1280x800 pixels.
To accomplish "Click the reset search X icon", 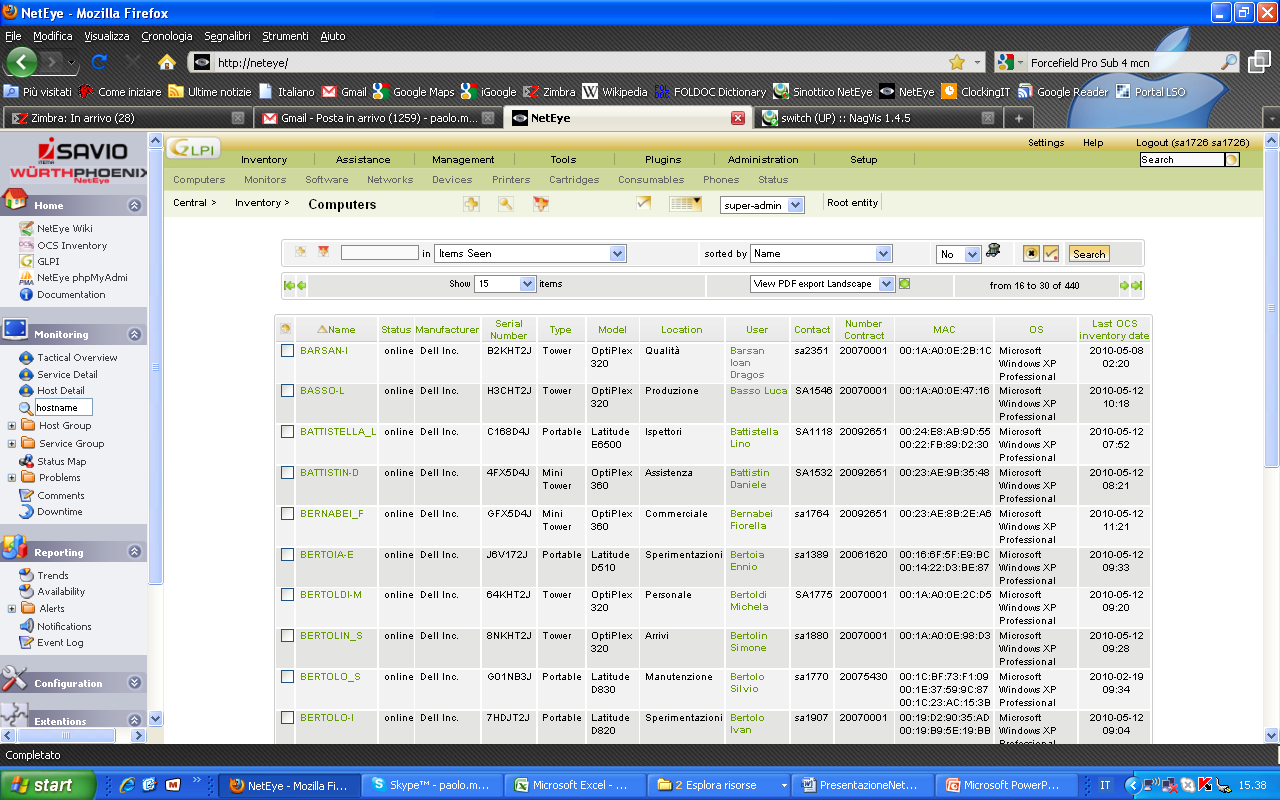I will (1031, 254).
